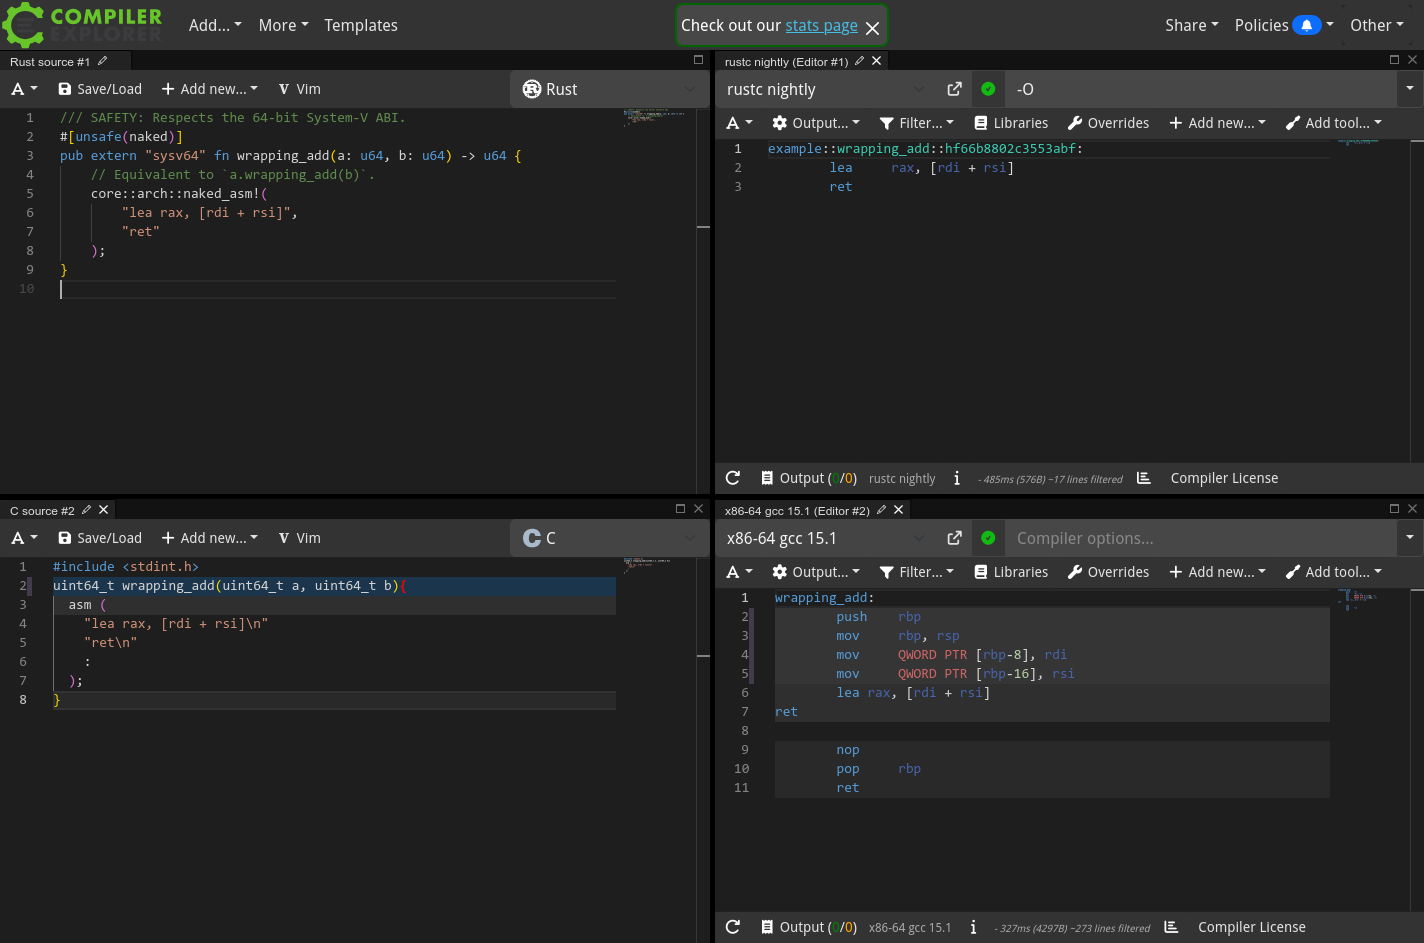Expand flags dropdown beside -O options

pos(1410,89)
